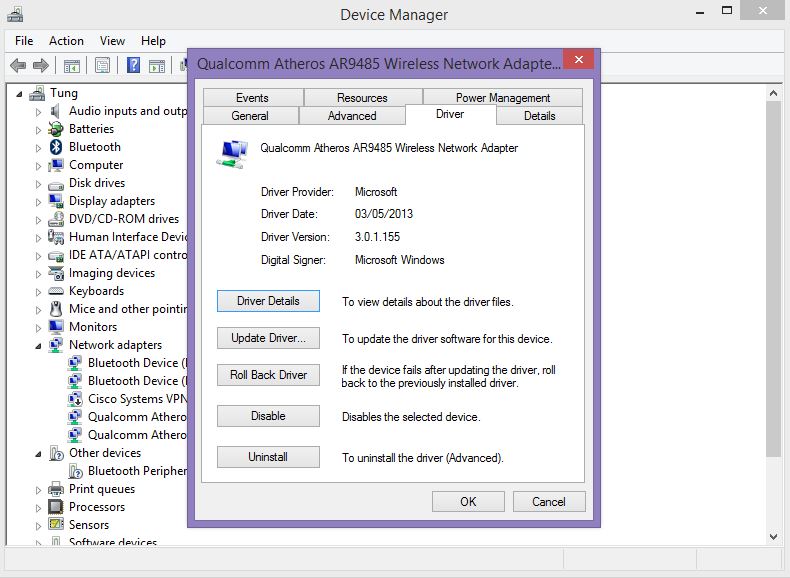Click the Display adapters icon
The image size is (790, 578).
pos(55,201)
